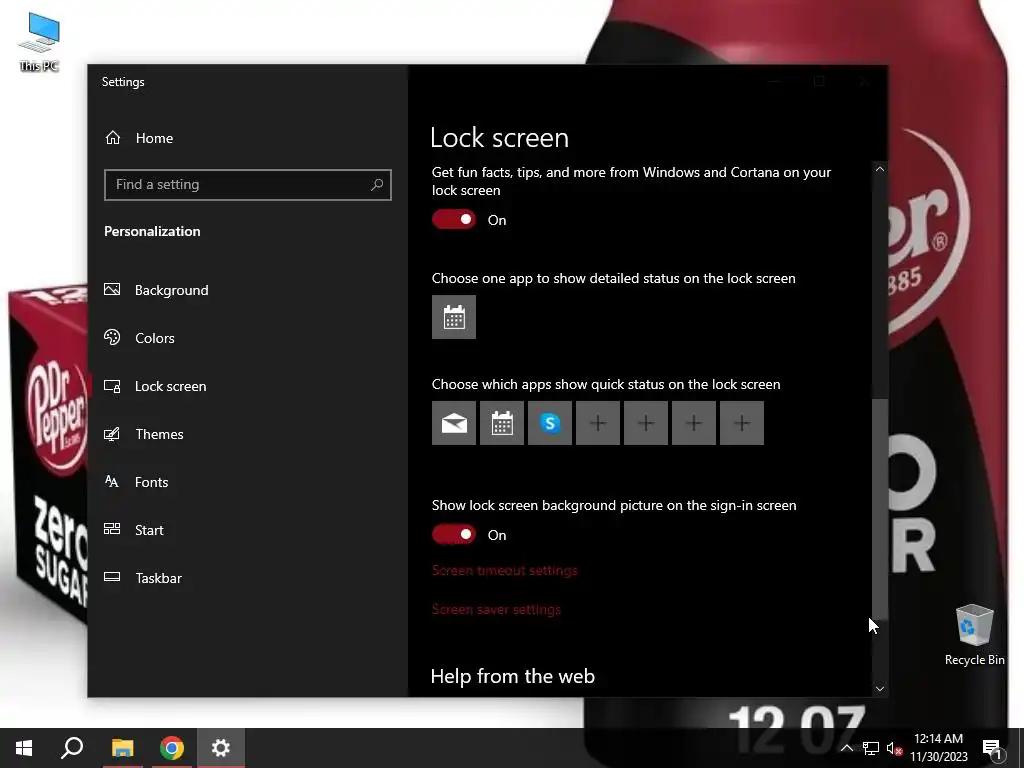Screen dimensions: 1024x768
Task: Change the detailed status Calendar app
Action: click(x=454, y=317)
